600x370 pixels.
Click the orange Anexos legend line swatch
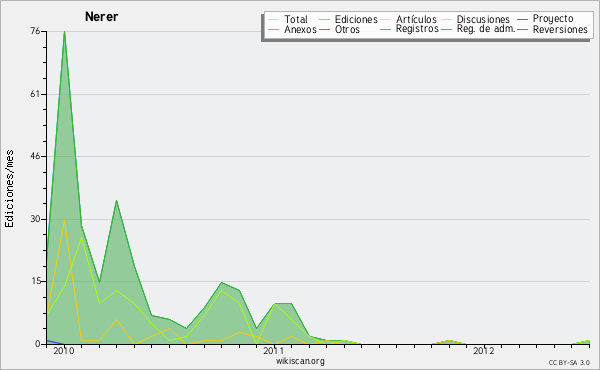click(274, 29)
